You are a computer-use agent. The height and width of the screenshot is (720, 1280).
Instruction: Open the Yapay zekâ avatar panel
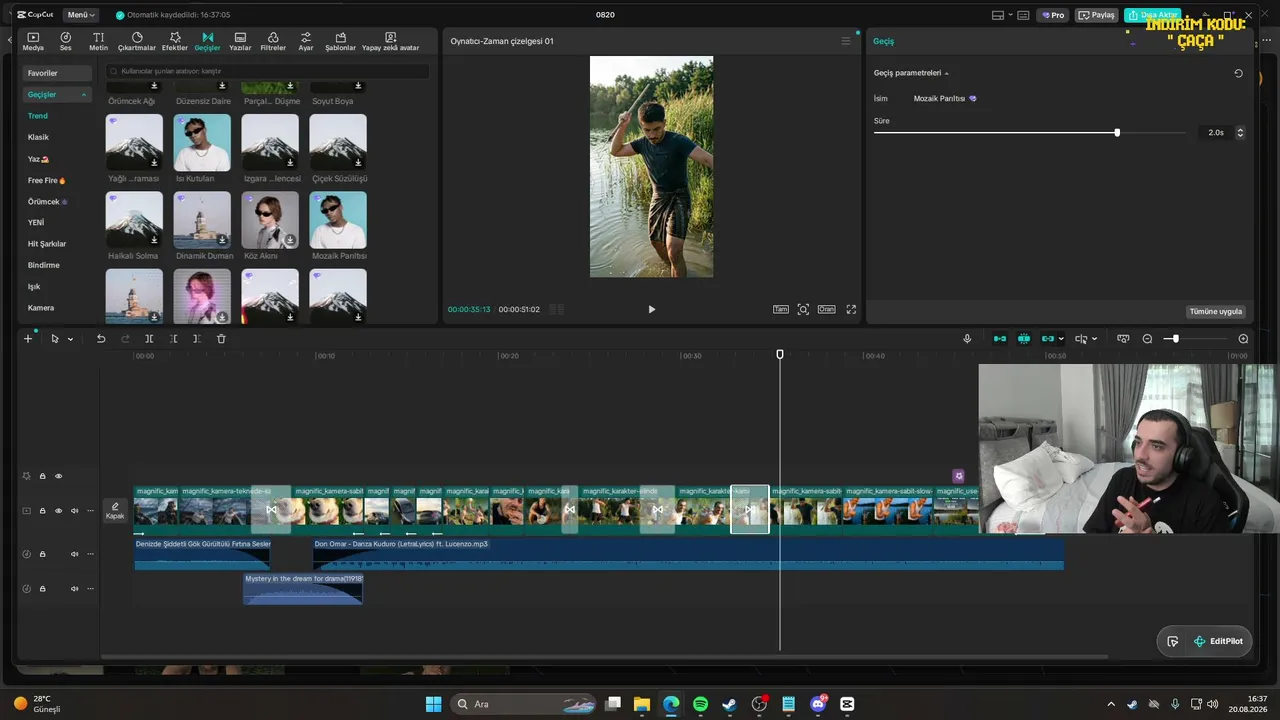pos(390,41)
